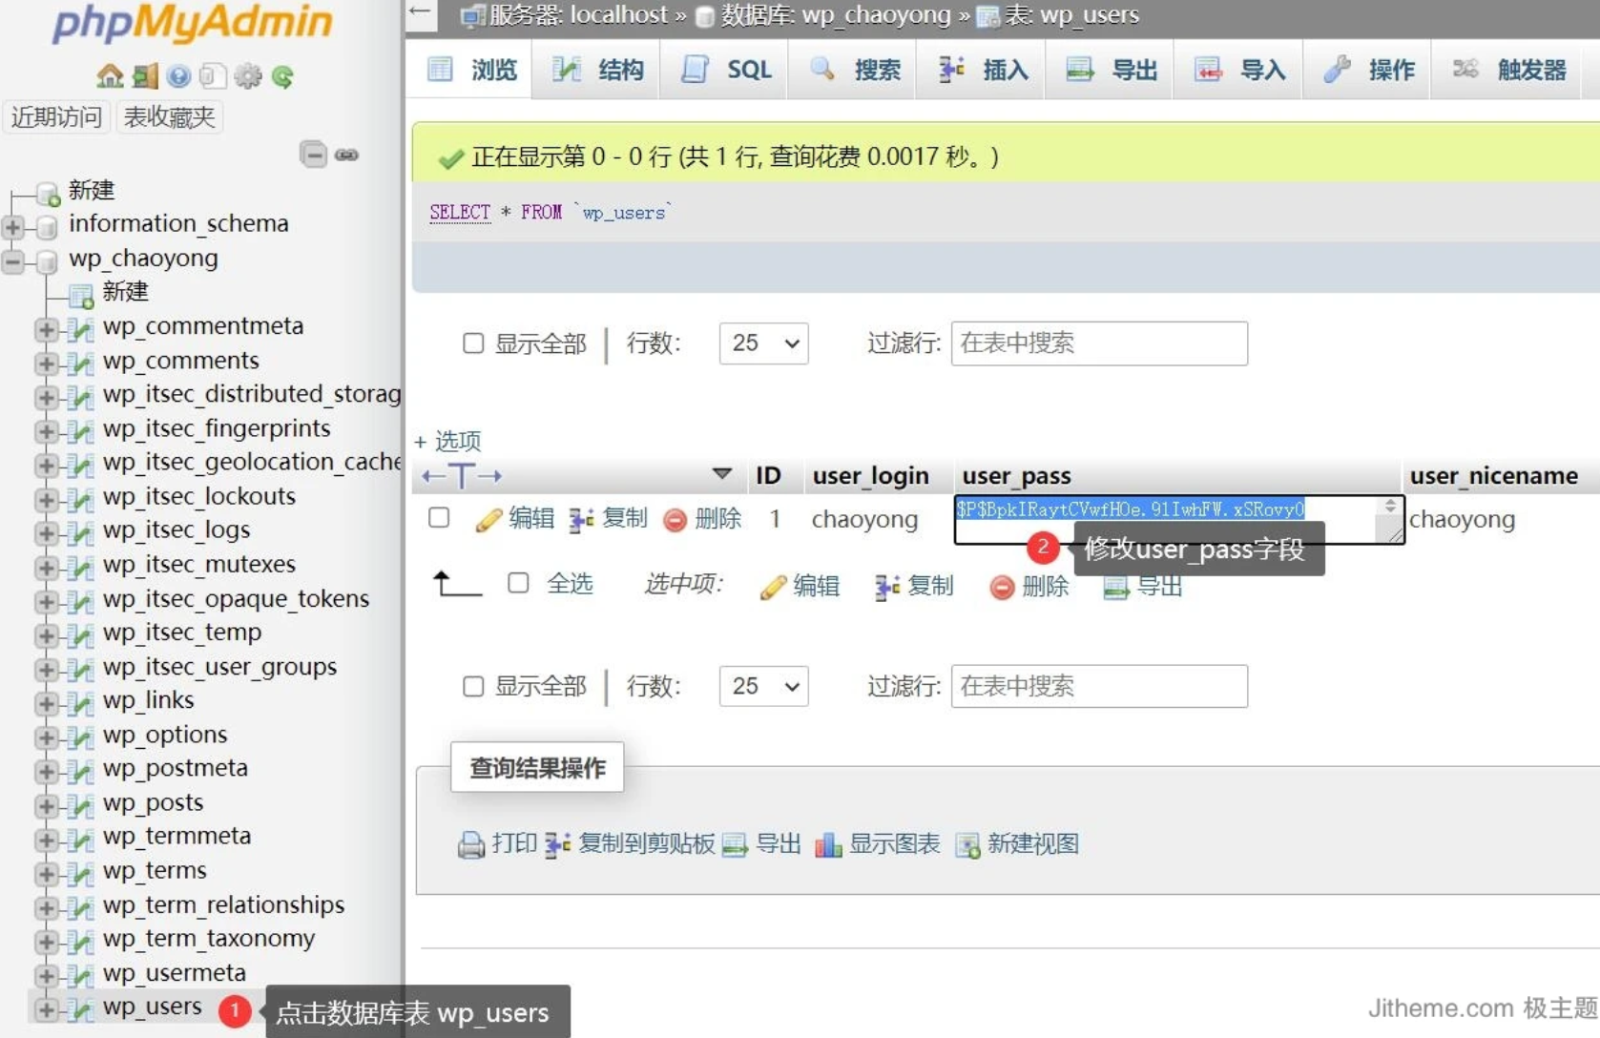
Task: Expand the information_schema database node
Action: (13, 227)
